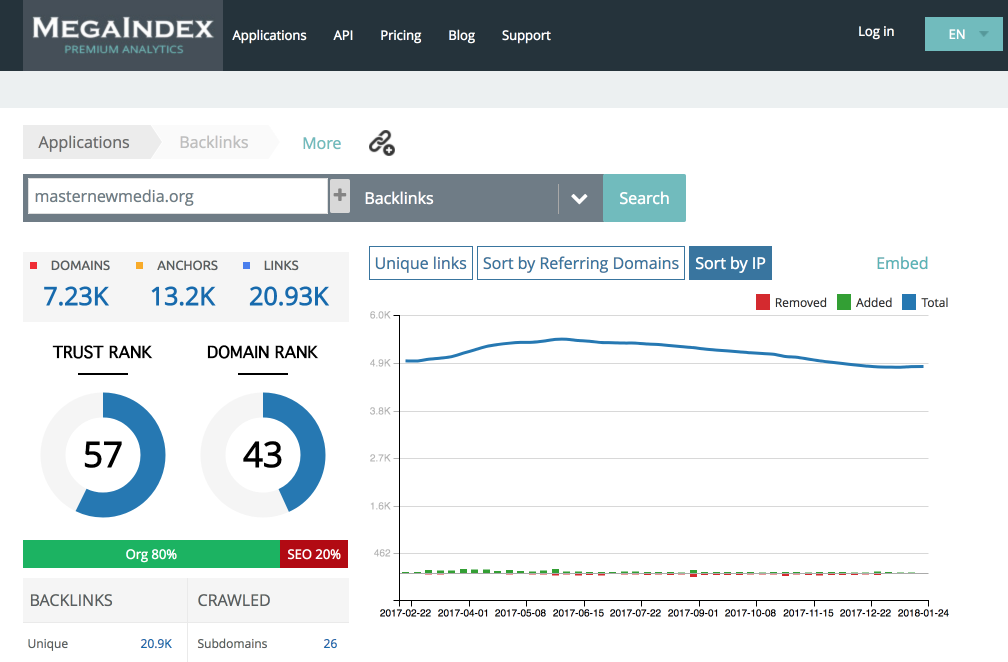Screen dimensions: 1008x662
Task: Click the 13.2K anchors value
Action: coord(183,296)
